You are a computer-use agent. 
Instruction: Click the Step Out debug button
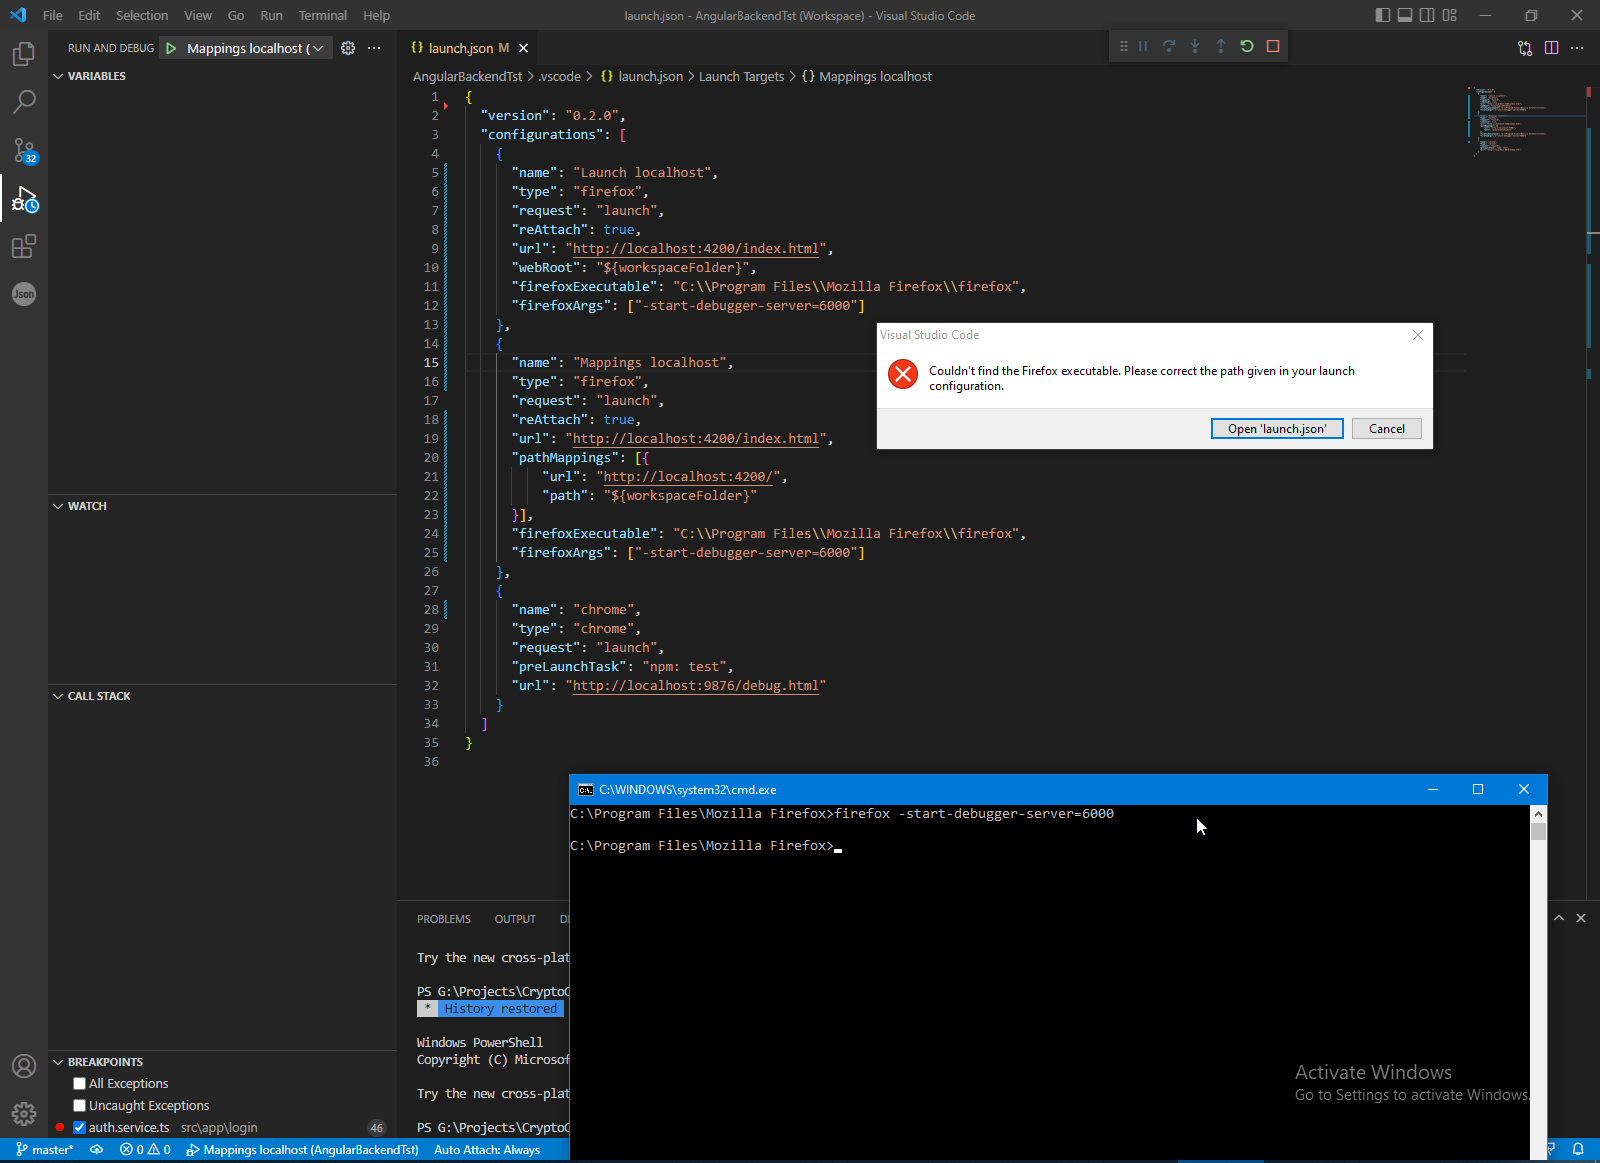[1221, 46]
